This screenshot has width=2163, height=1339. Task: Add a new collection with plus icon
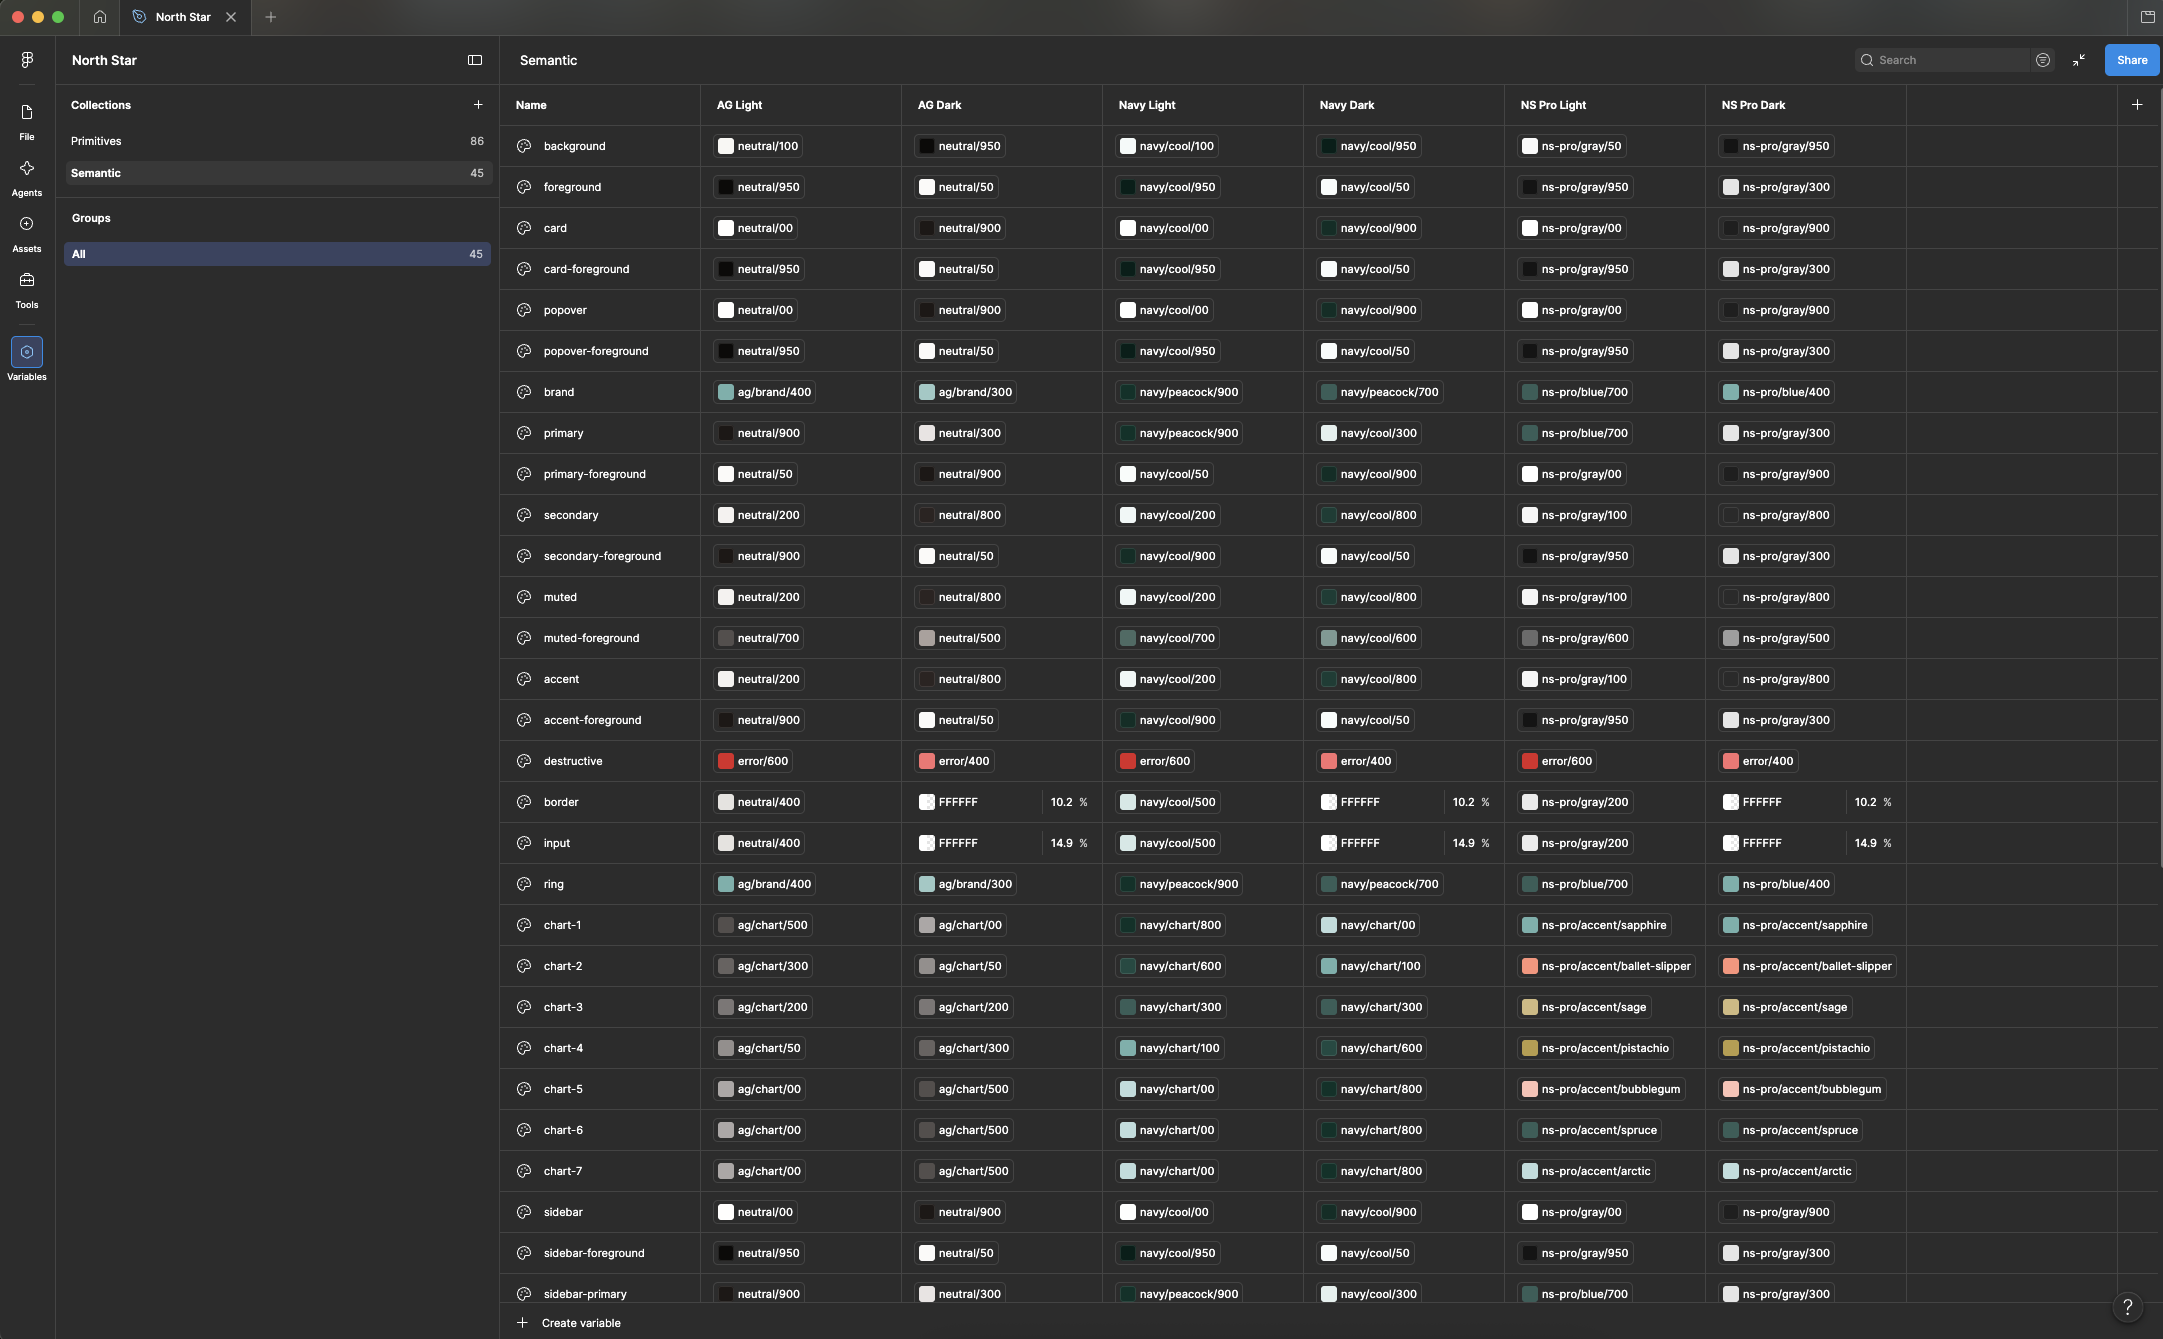pos(478,105)
